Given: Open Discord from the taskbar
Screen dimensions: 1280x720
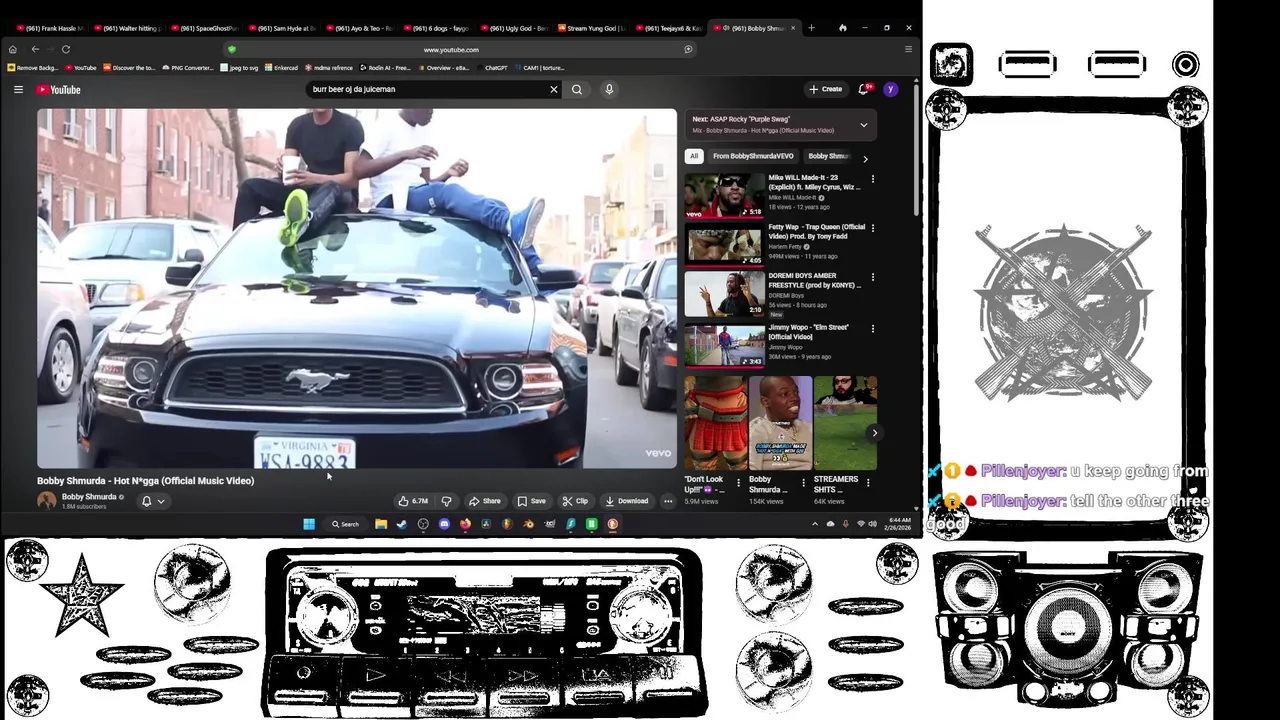Looking at the screenshot, I should click(444, 524).
